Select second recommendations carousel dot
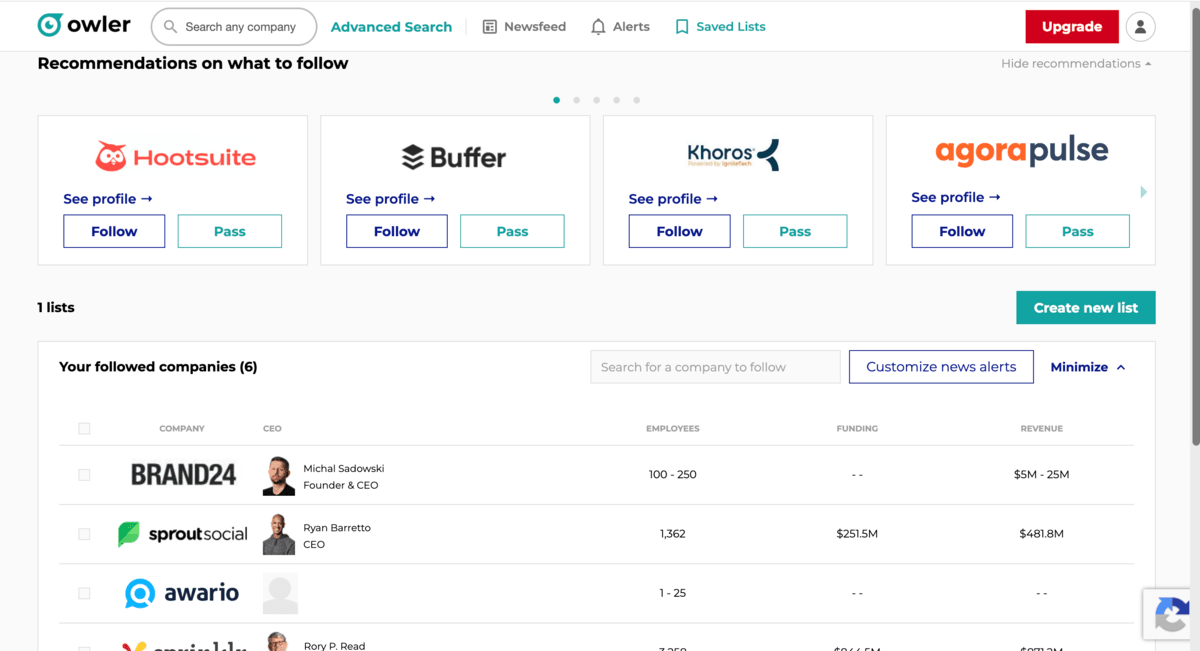Viewport: 1200px width, 651px height. click(576, 100)
